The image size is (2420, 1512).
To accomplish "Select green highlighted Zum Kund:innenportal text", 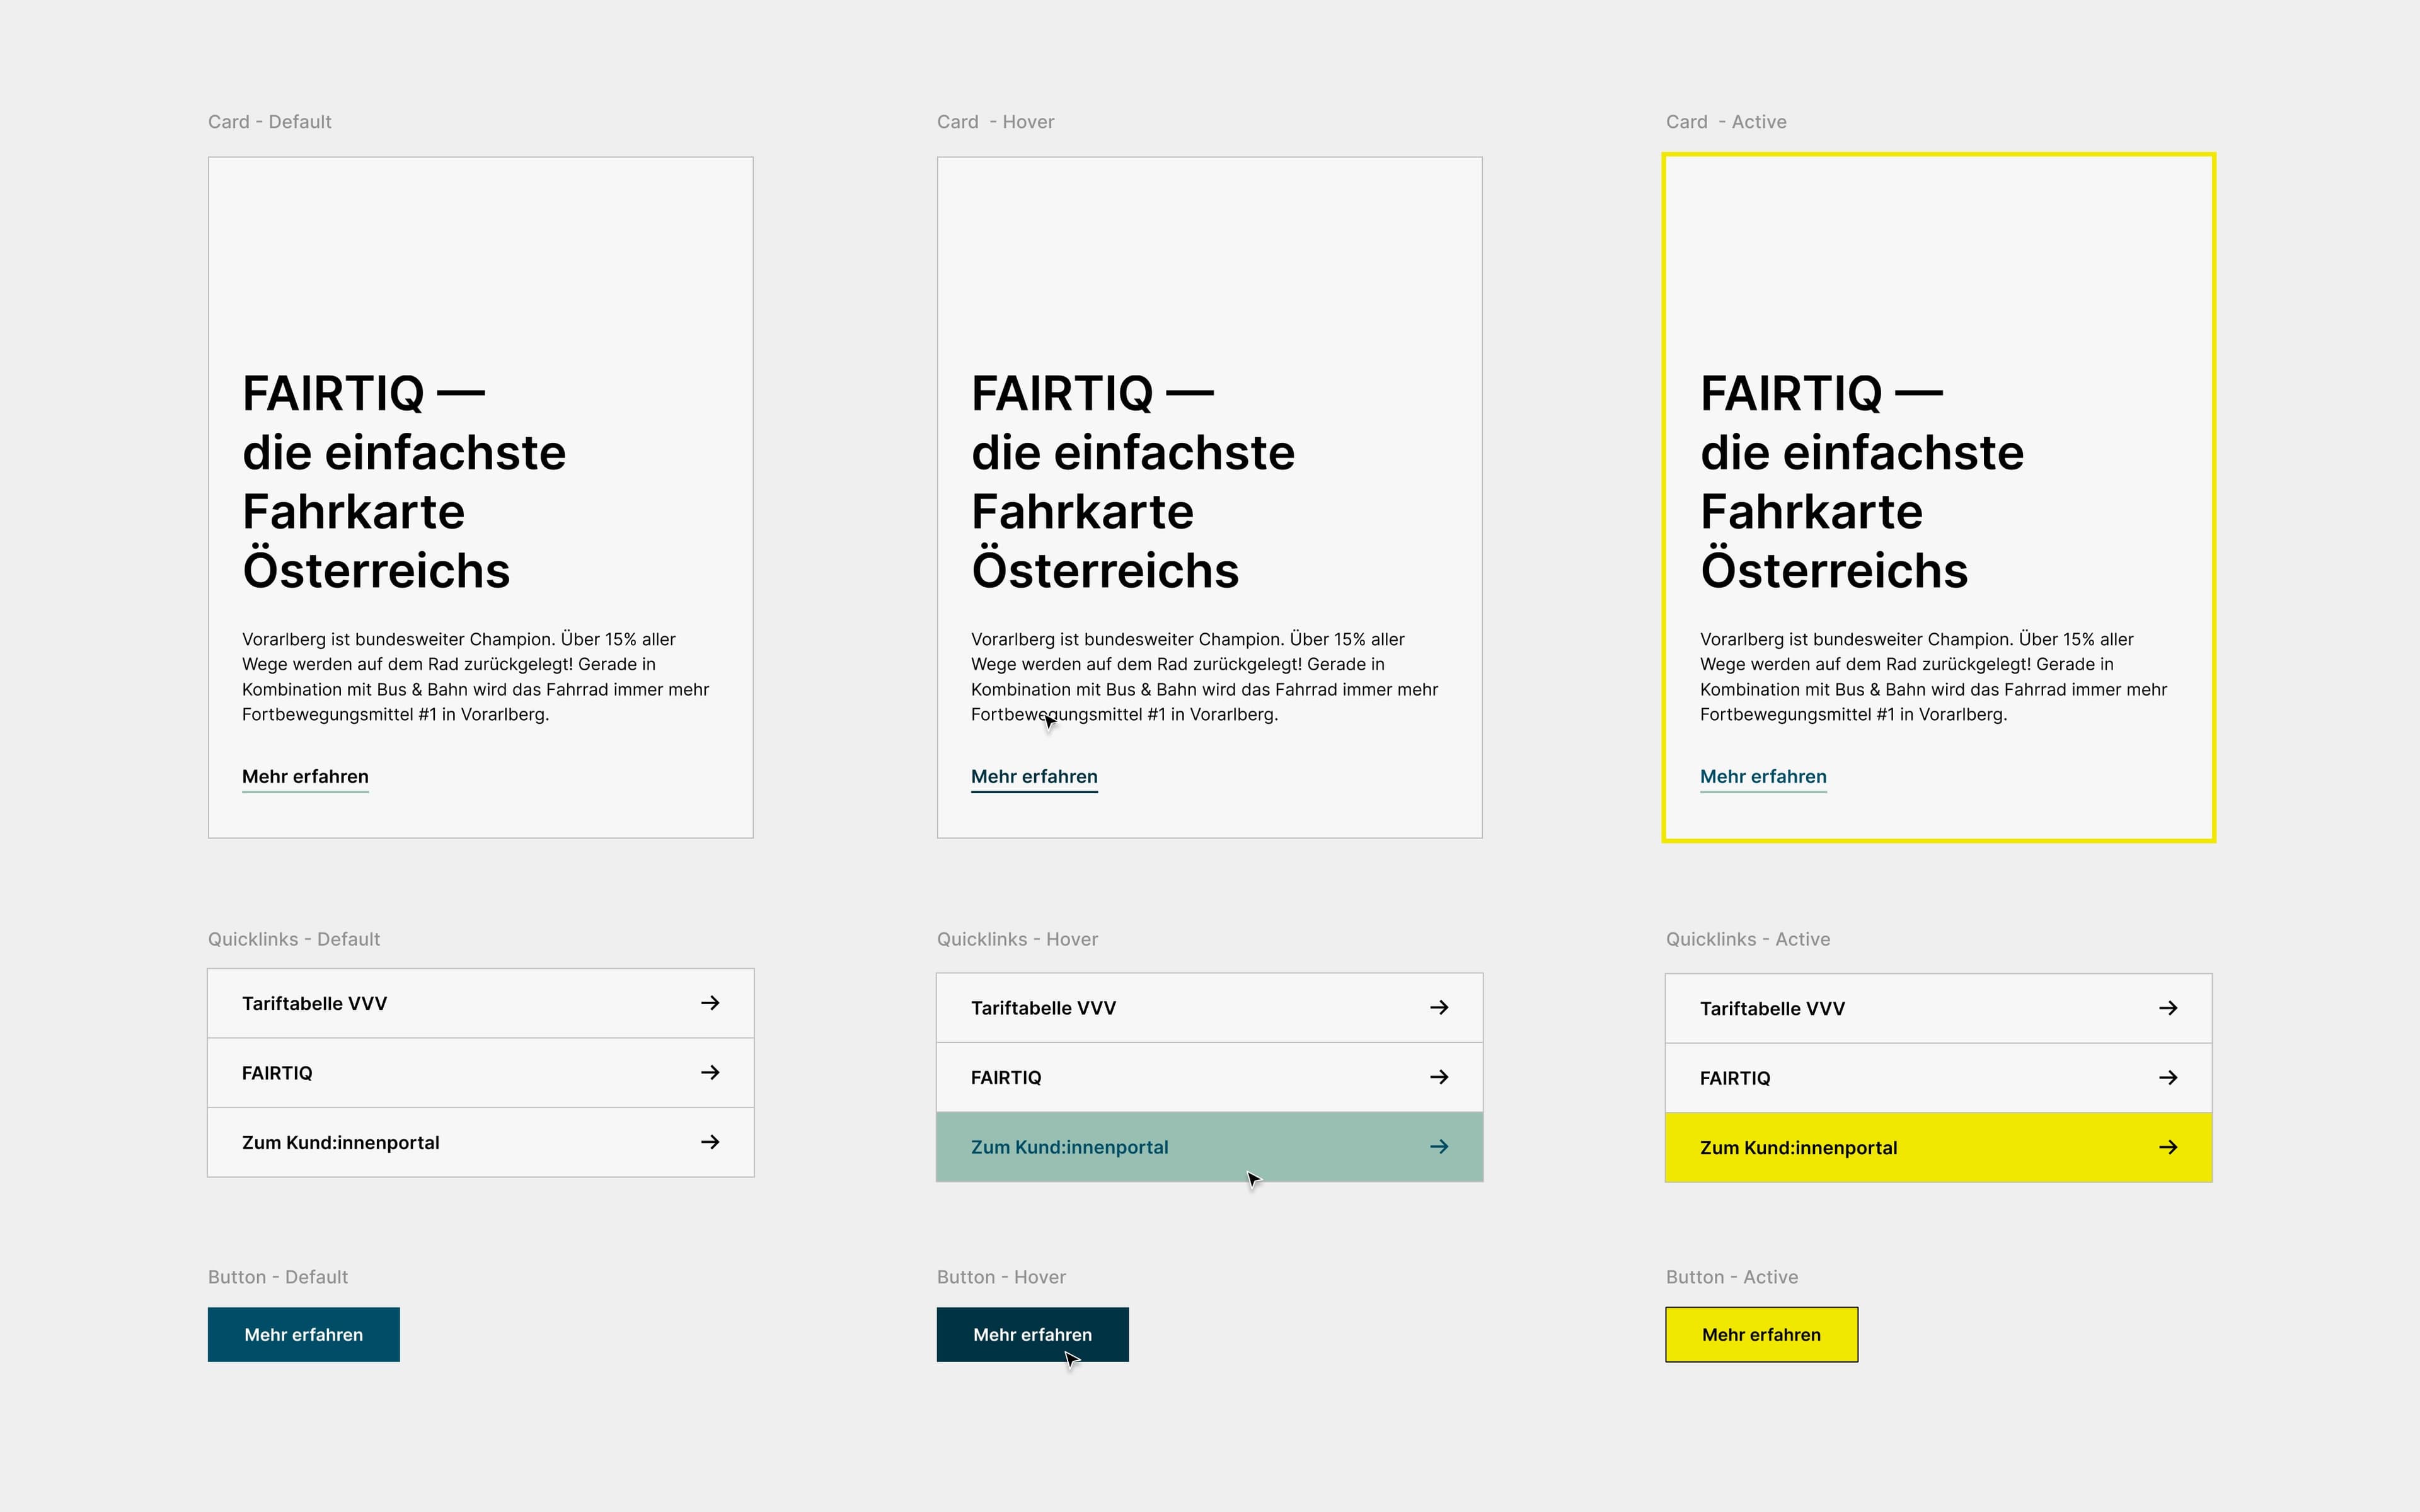I will (1069, 1147).
